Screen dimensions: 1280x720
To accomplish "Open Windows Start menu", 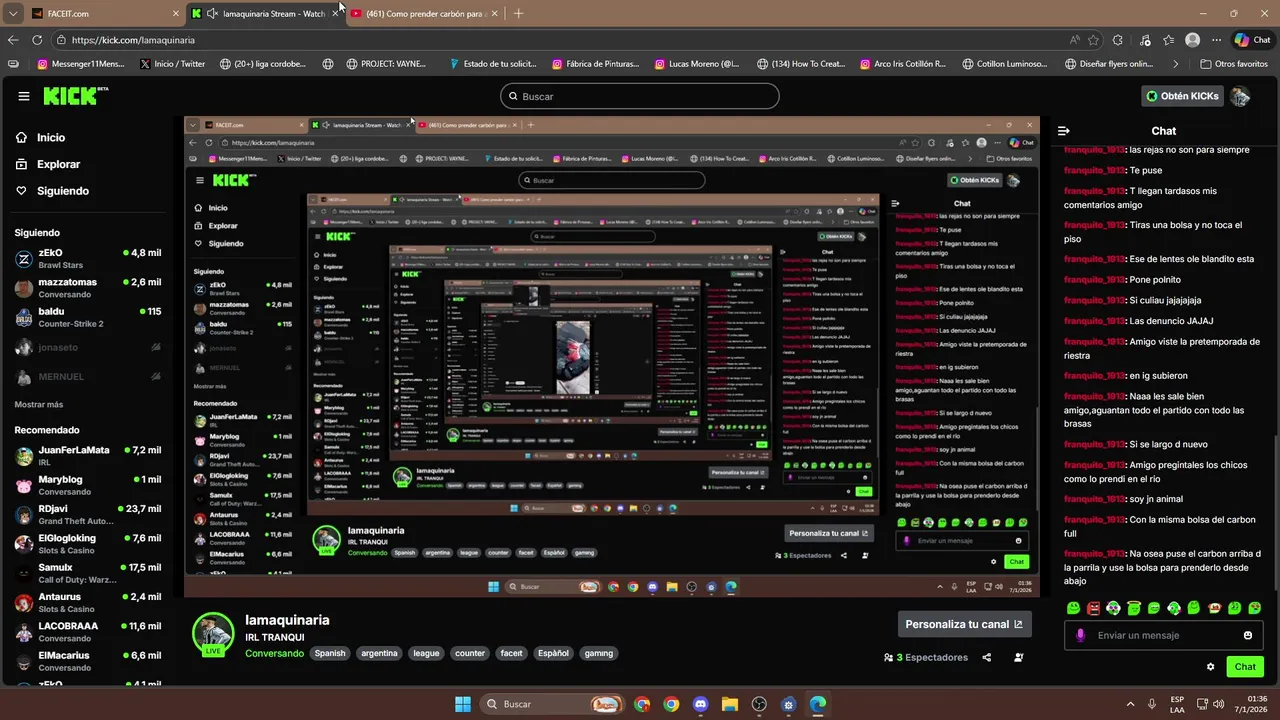I will 463,704.
